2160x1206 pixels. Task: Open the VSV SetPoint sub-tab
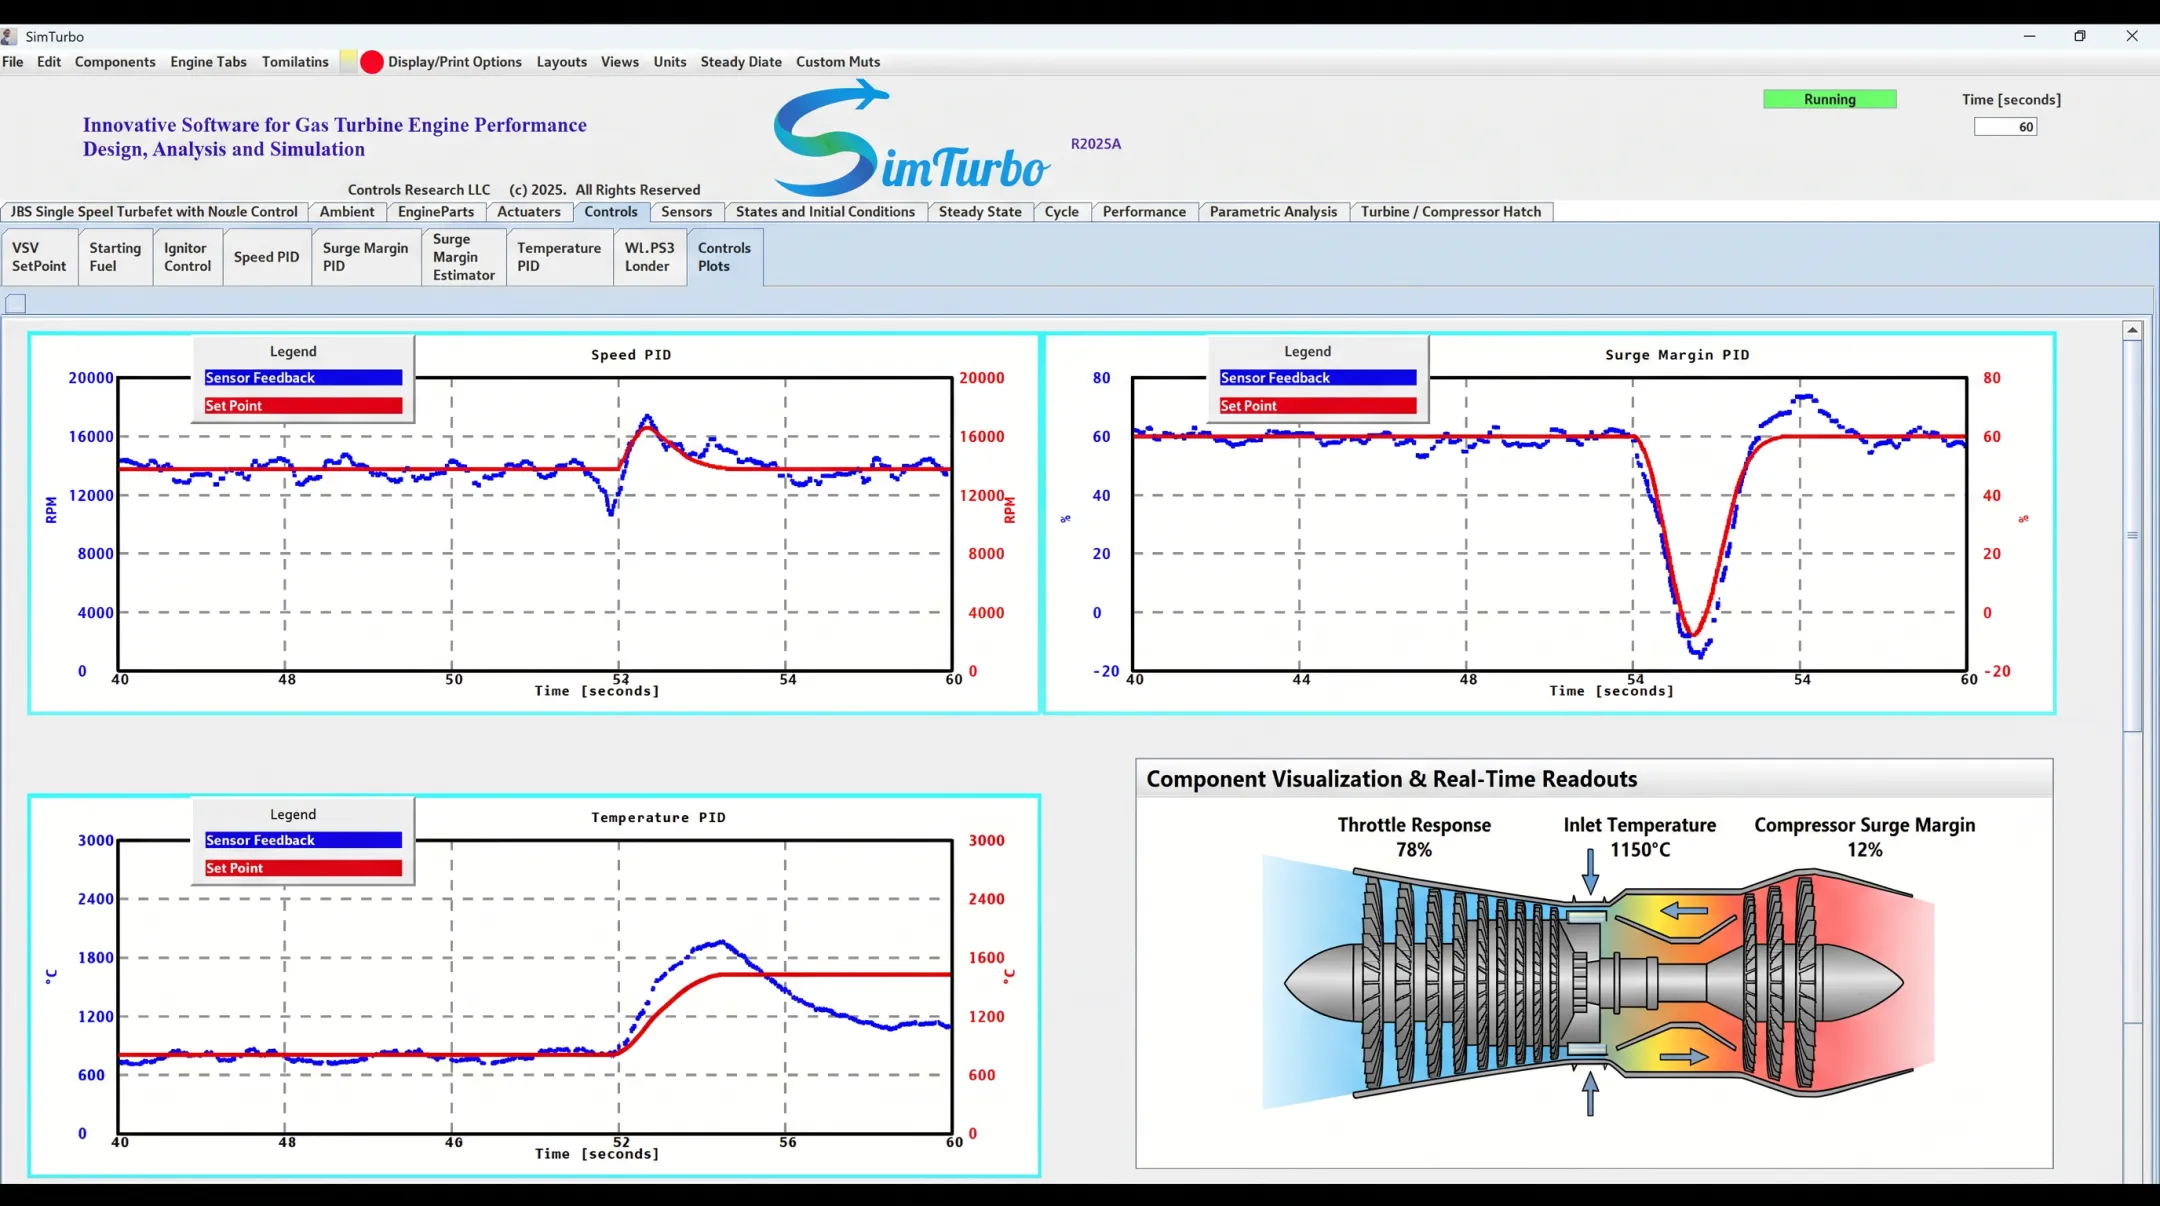pyautogui.click(x=39, y=257)
